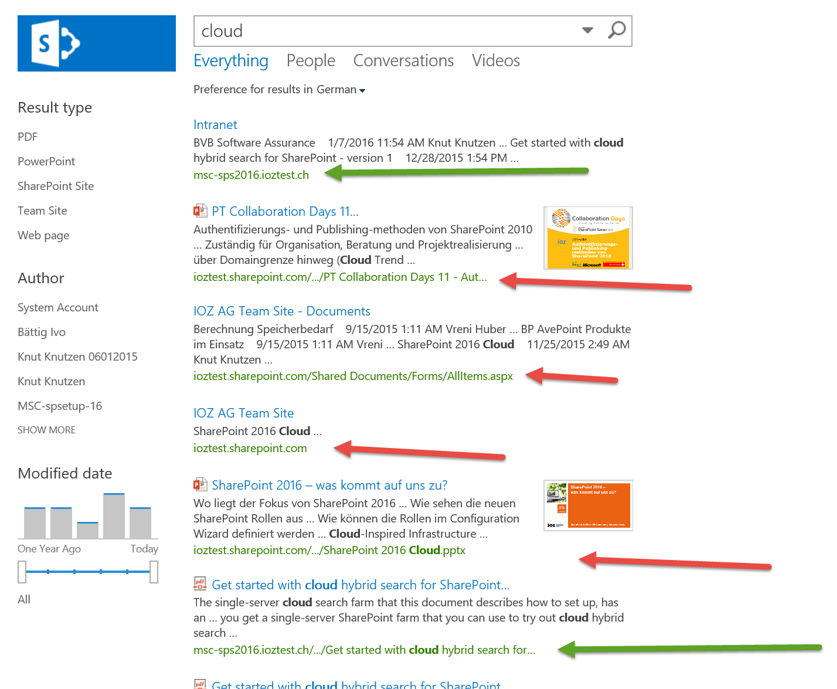Image resolution: width=837 pixels, height=689 pixels.
Task: Open 'IOZ AG Team Site - Documents' result
Action: tap(281, 311)
